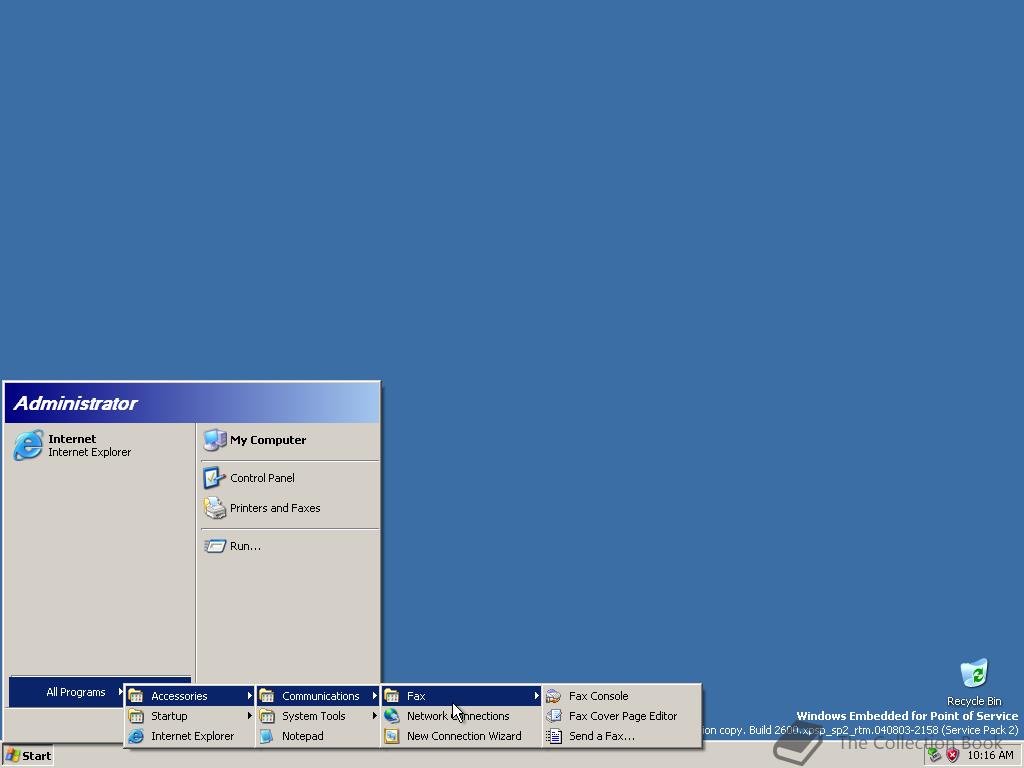The height and width of the screenshot is (768, 1024).
Task: Open Run... from Start menu
Action: click(290, 546)
